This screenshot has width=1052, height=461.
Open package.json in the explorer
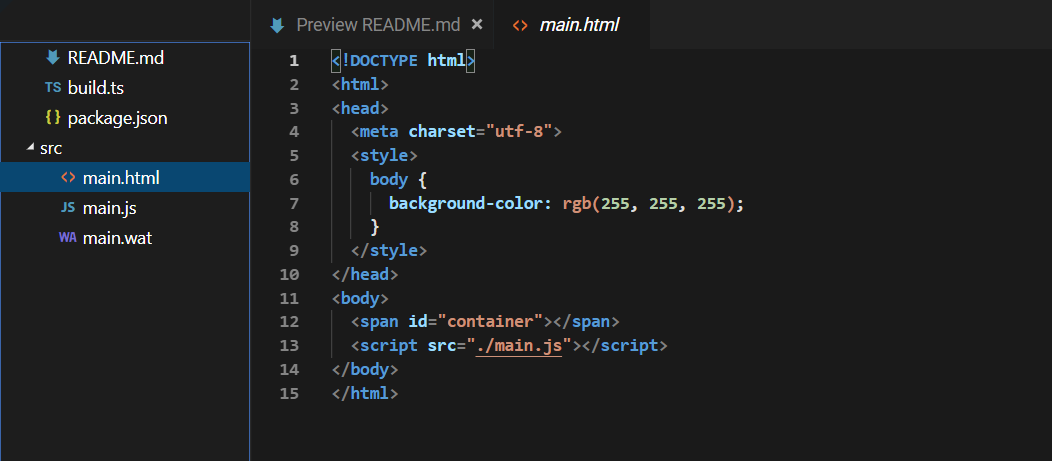(117, 118)
